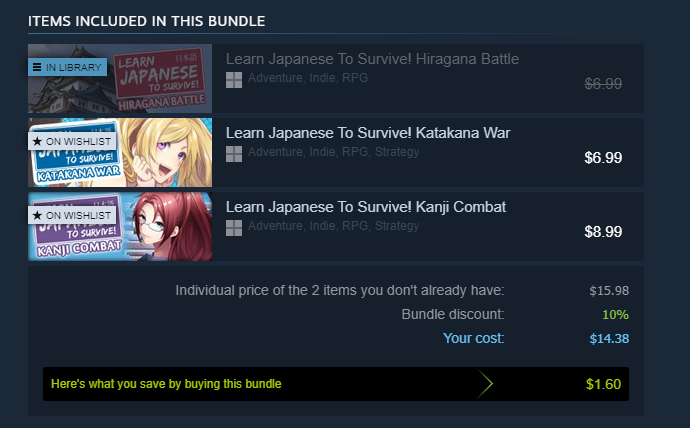Click Windows icon beside Katakana War genres
The width and height of the screenshot is (690, 428).
[x=234, y=154]
